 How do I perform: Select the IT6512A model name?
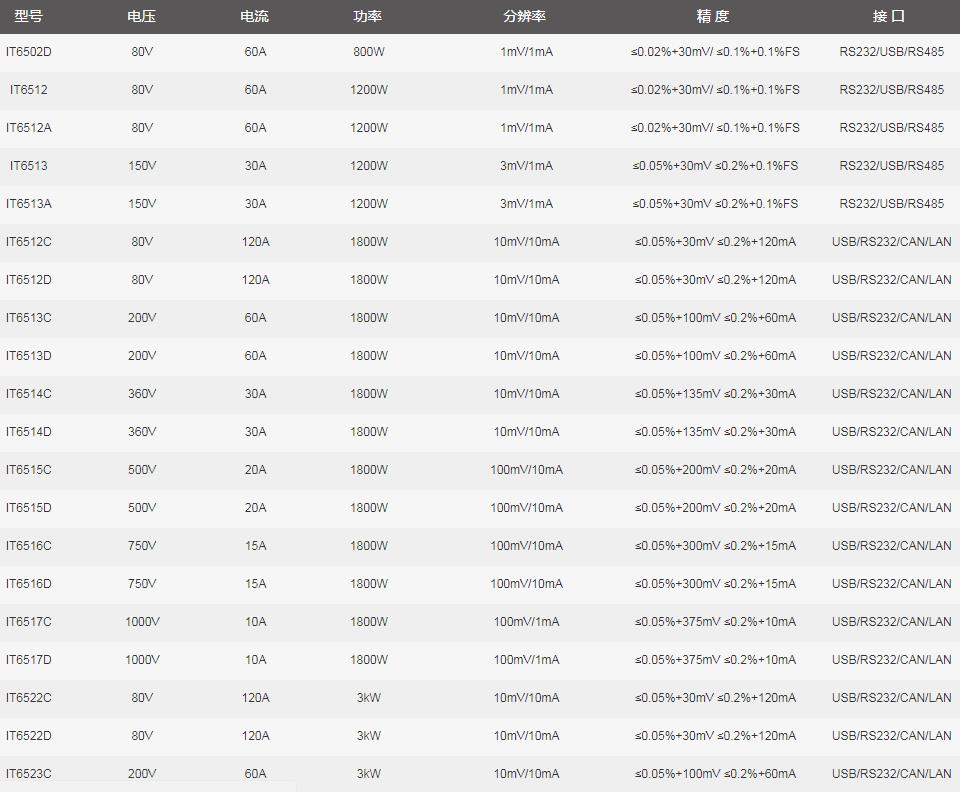pos(29,128)
